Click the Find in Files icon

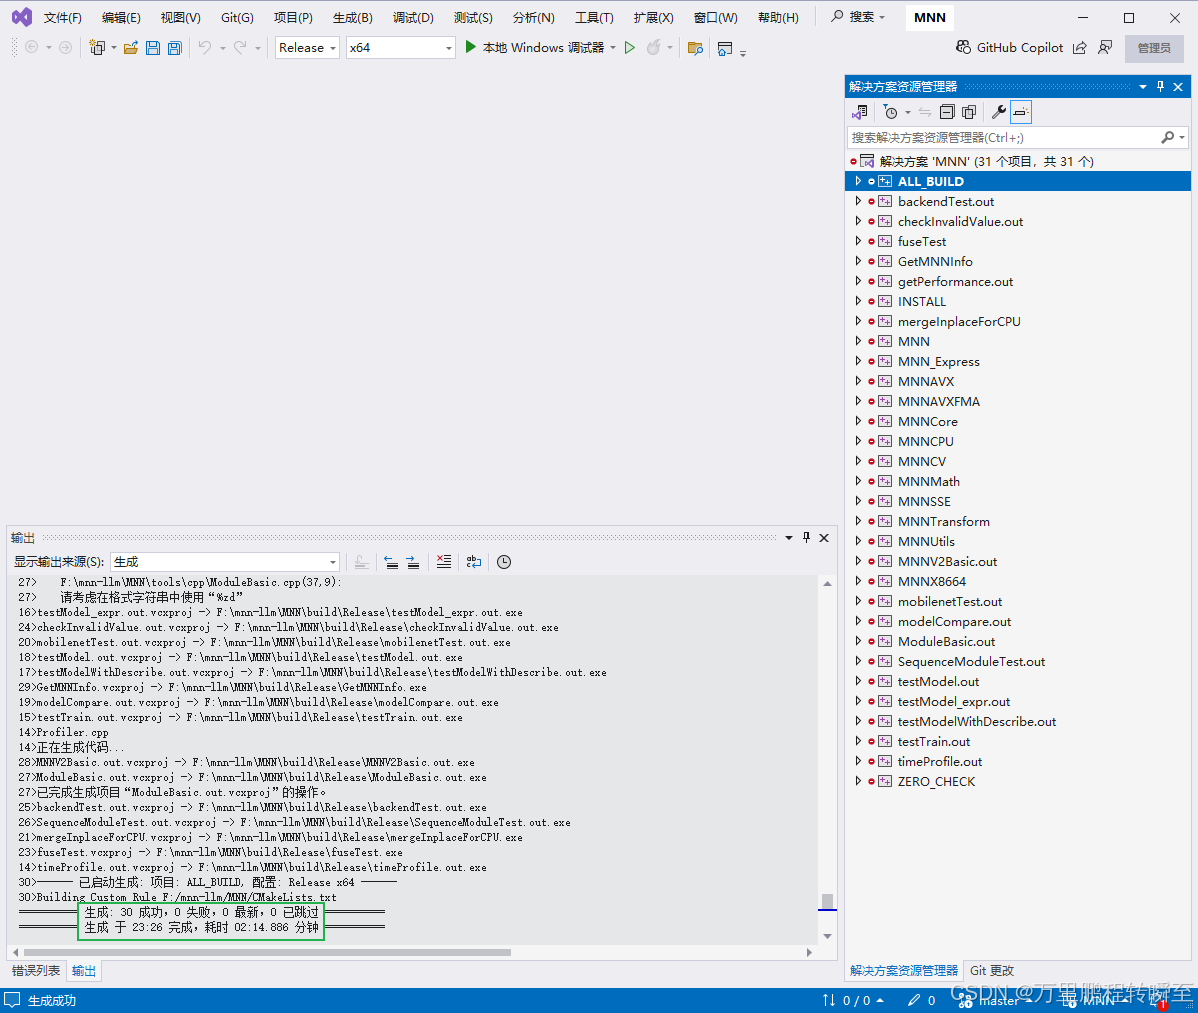tap(695, 48)
